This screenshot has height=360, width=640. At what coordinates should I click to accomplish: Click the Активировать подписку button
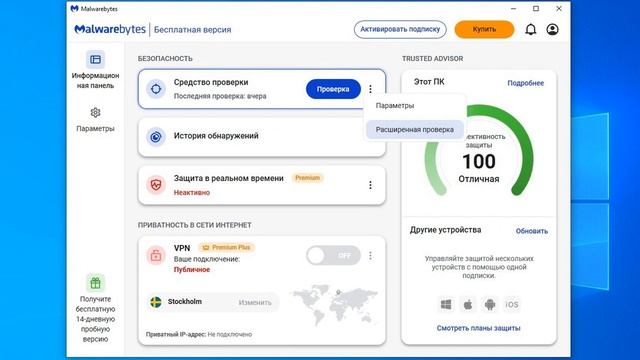point(400,29)
